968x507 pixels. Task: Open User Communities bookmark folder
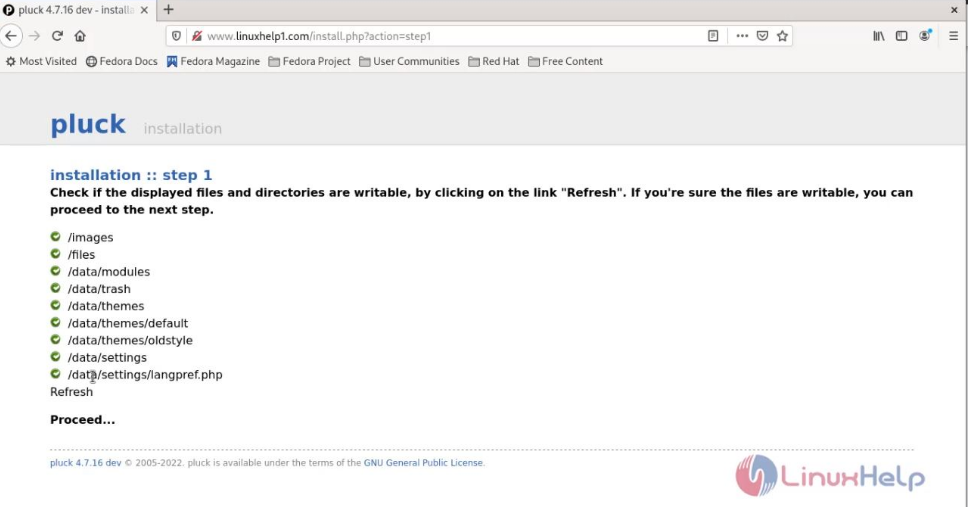409,61
